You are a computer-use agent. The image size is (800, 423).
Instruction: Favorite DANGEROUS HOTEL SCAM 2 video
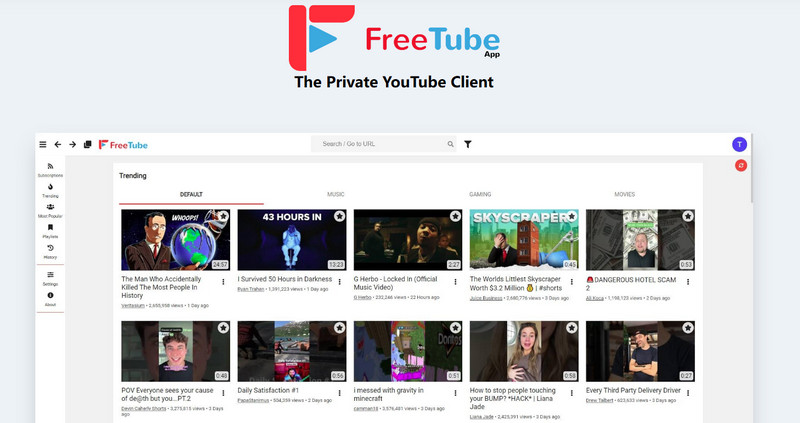(688, 216)
